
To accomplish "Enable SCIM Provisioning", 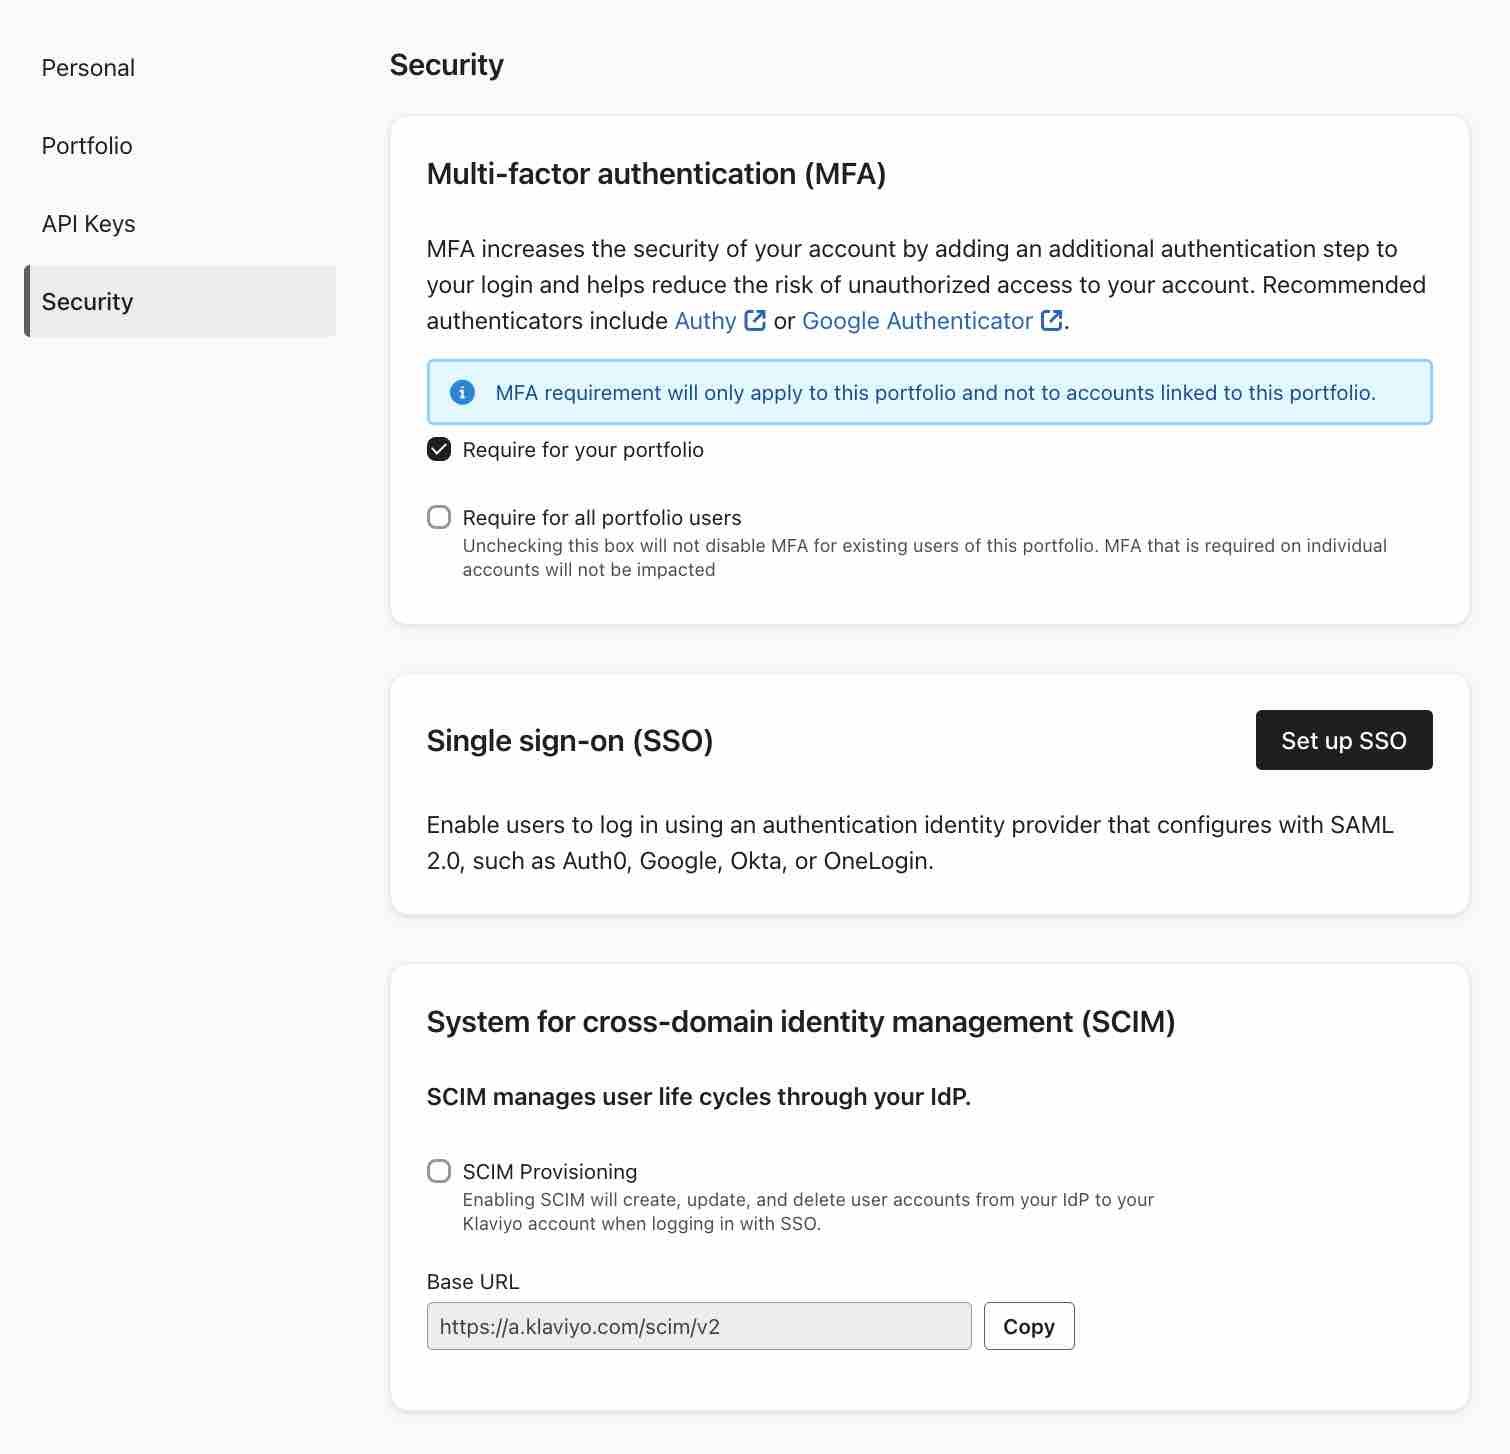I will click(438, 1170).
